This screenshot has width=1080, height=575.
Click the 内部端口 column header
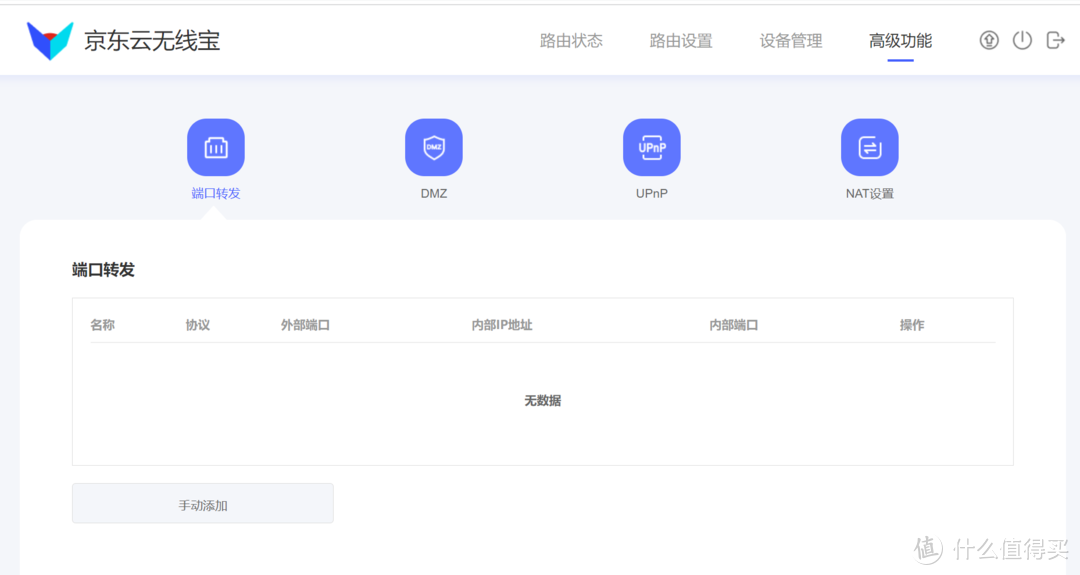click(x=734, y=325)
